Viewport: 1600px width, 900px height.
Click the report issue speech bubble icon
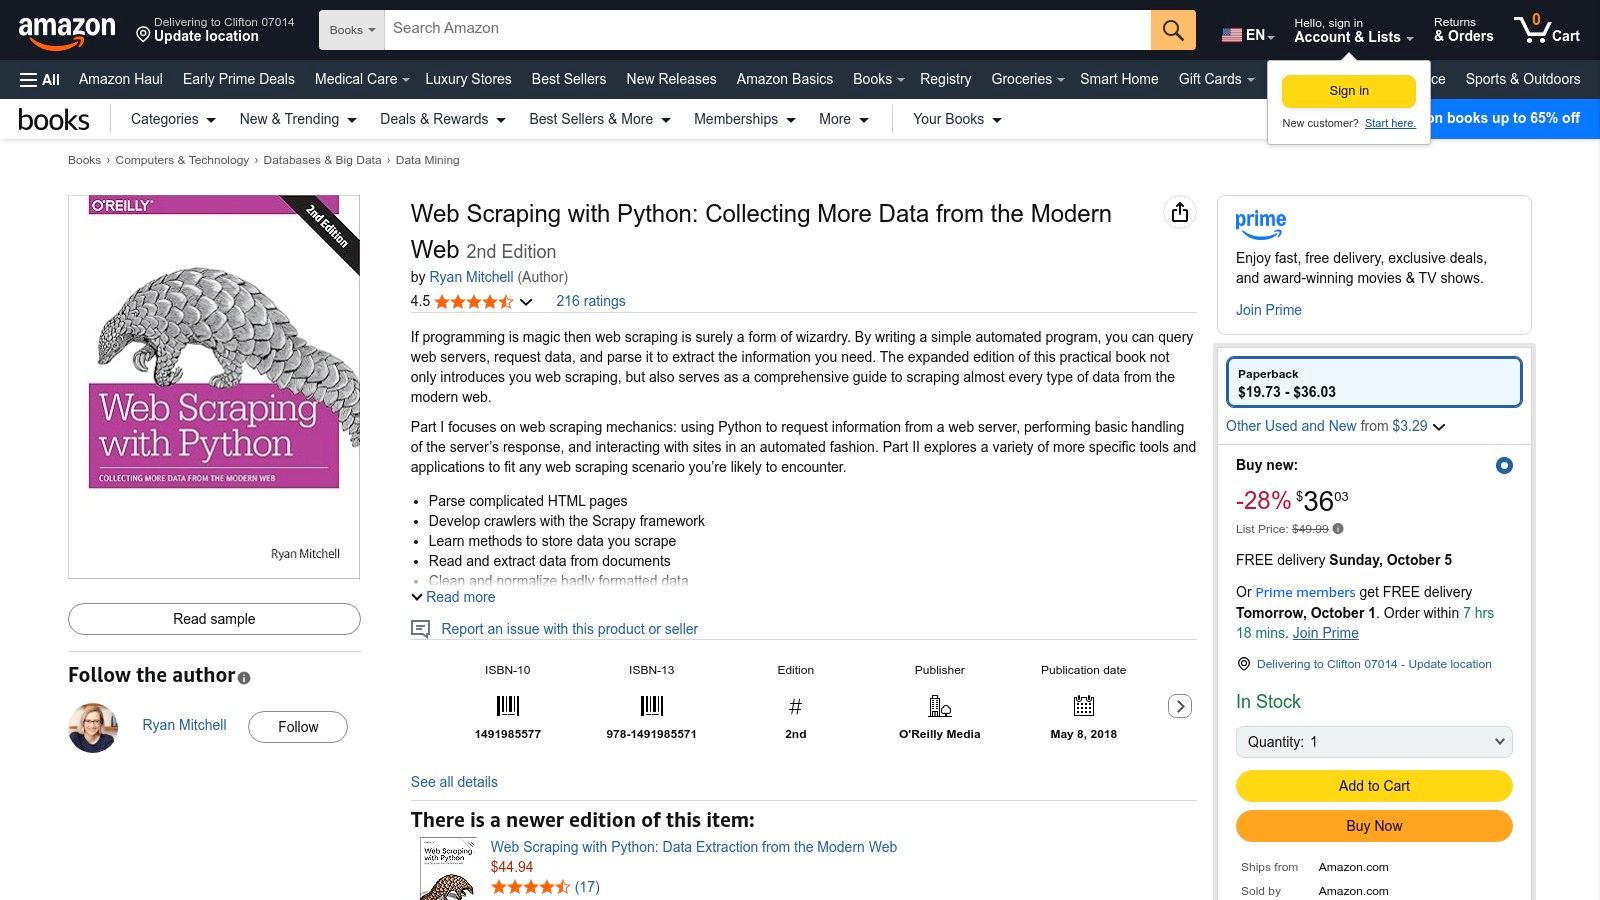point(421,629)
